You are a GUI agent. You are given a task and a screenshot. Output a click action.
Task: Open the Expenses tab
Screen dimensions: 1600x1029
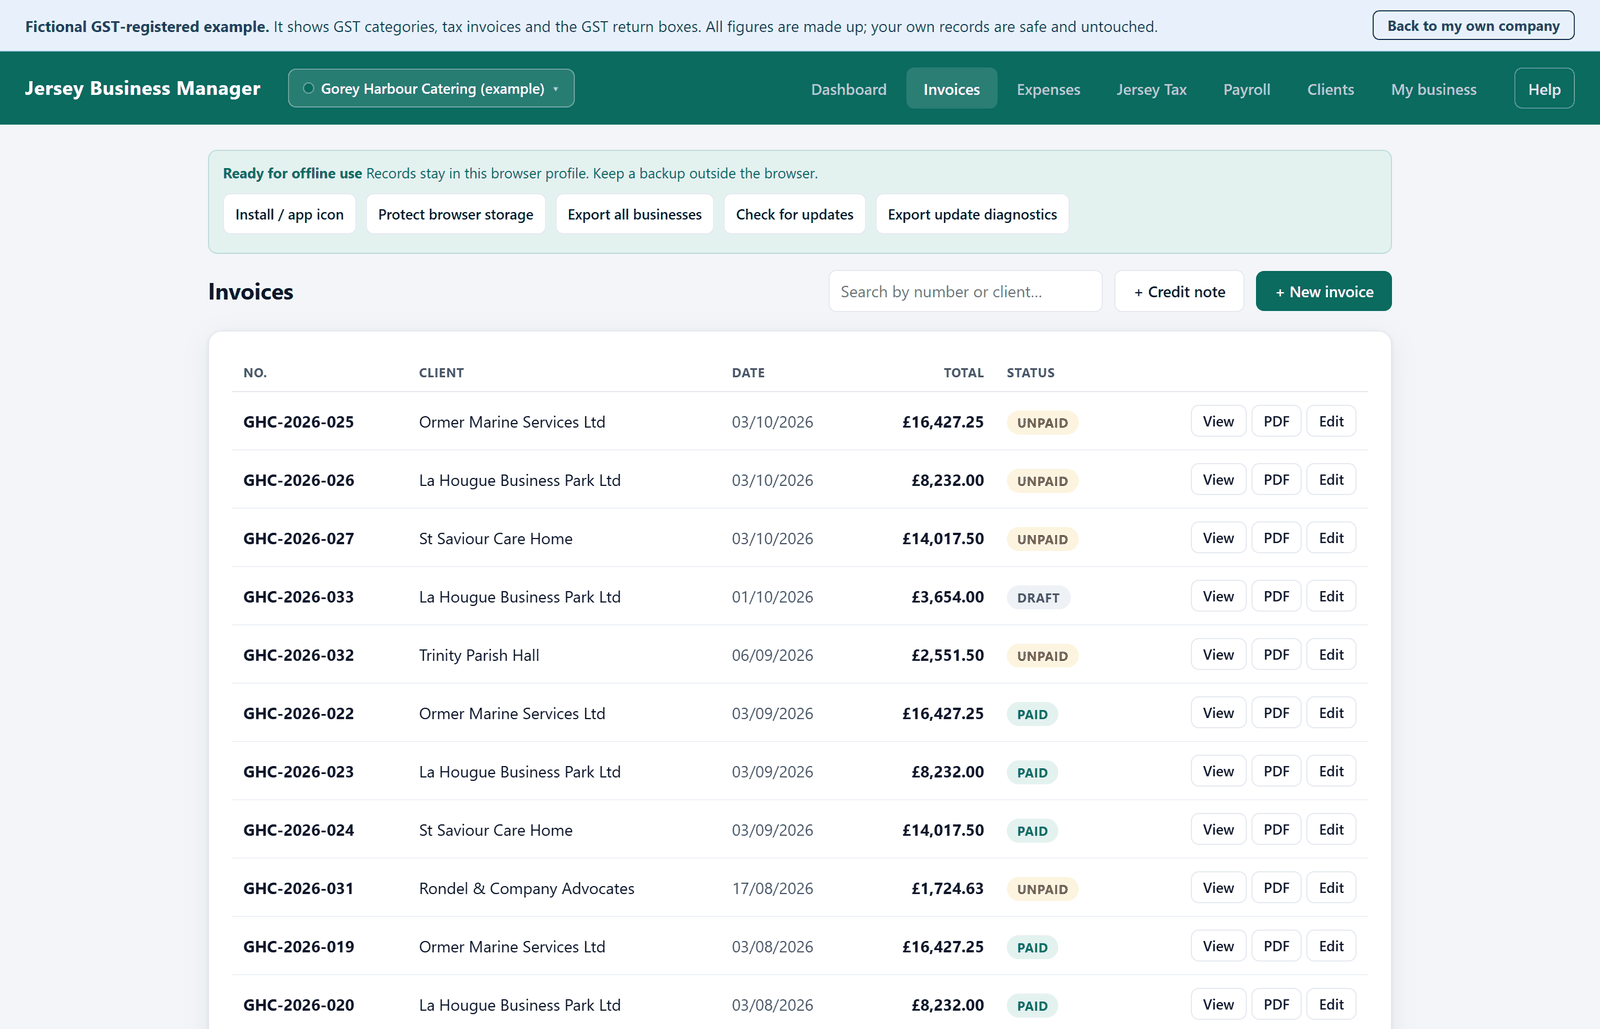[x=1048, y=89]
